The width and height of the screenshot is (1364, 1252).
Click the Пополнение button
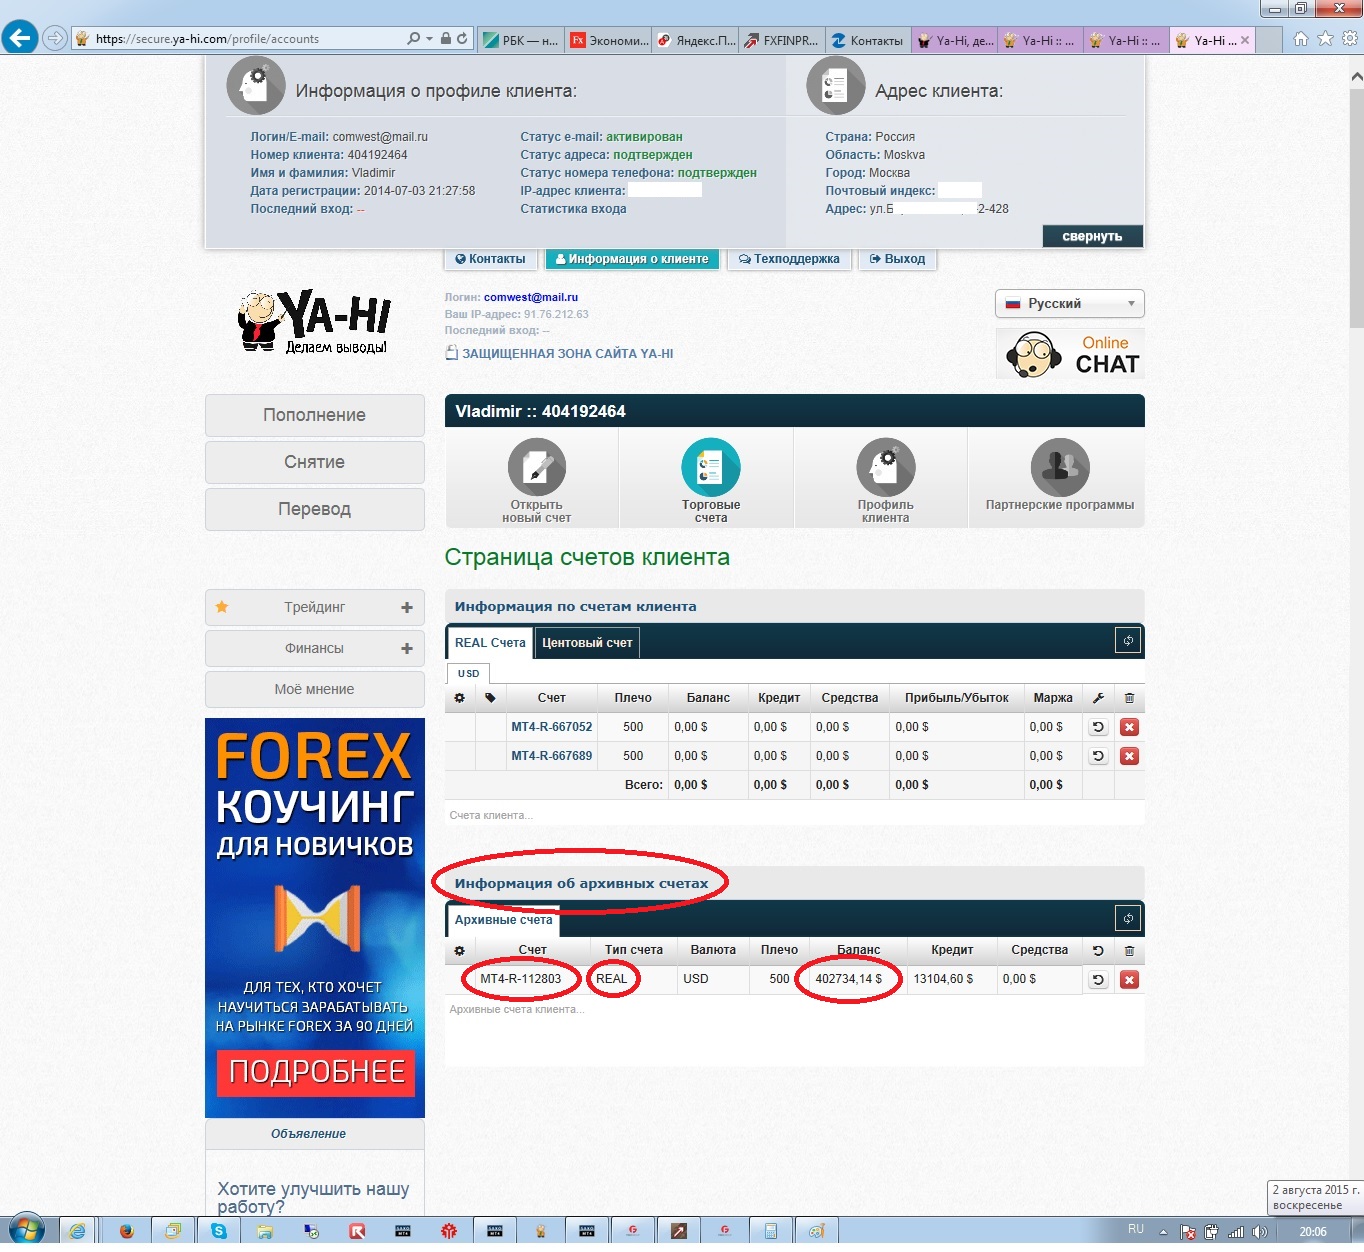315,415
